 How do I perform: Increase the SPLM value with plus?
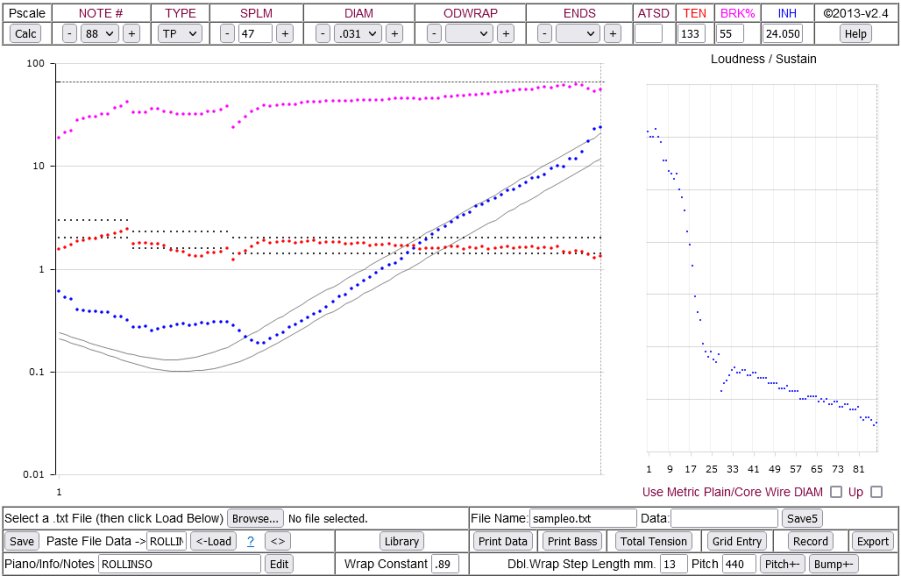pos(284,34)
